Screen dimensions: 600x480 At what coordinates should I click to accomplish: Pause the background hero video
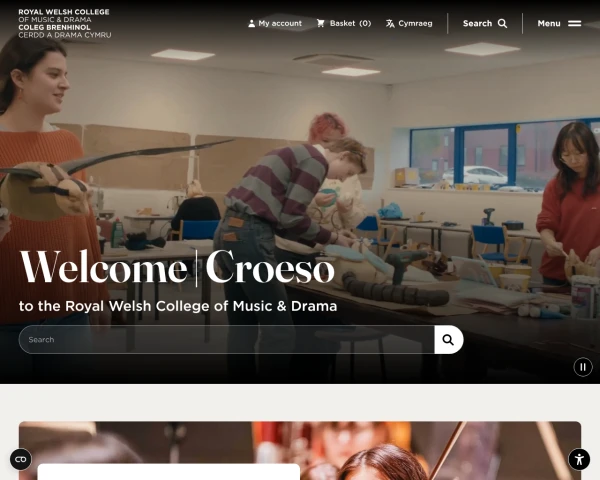point(583,367)
